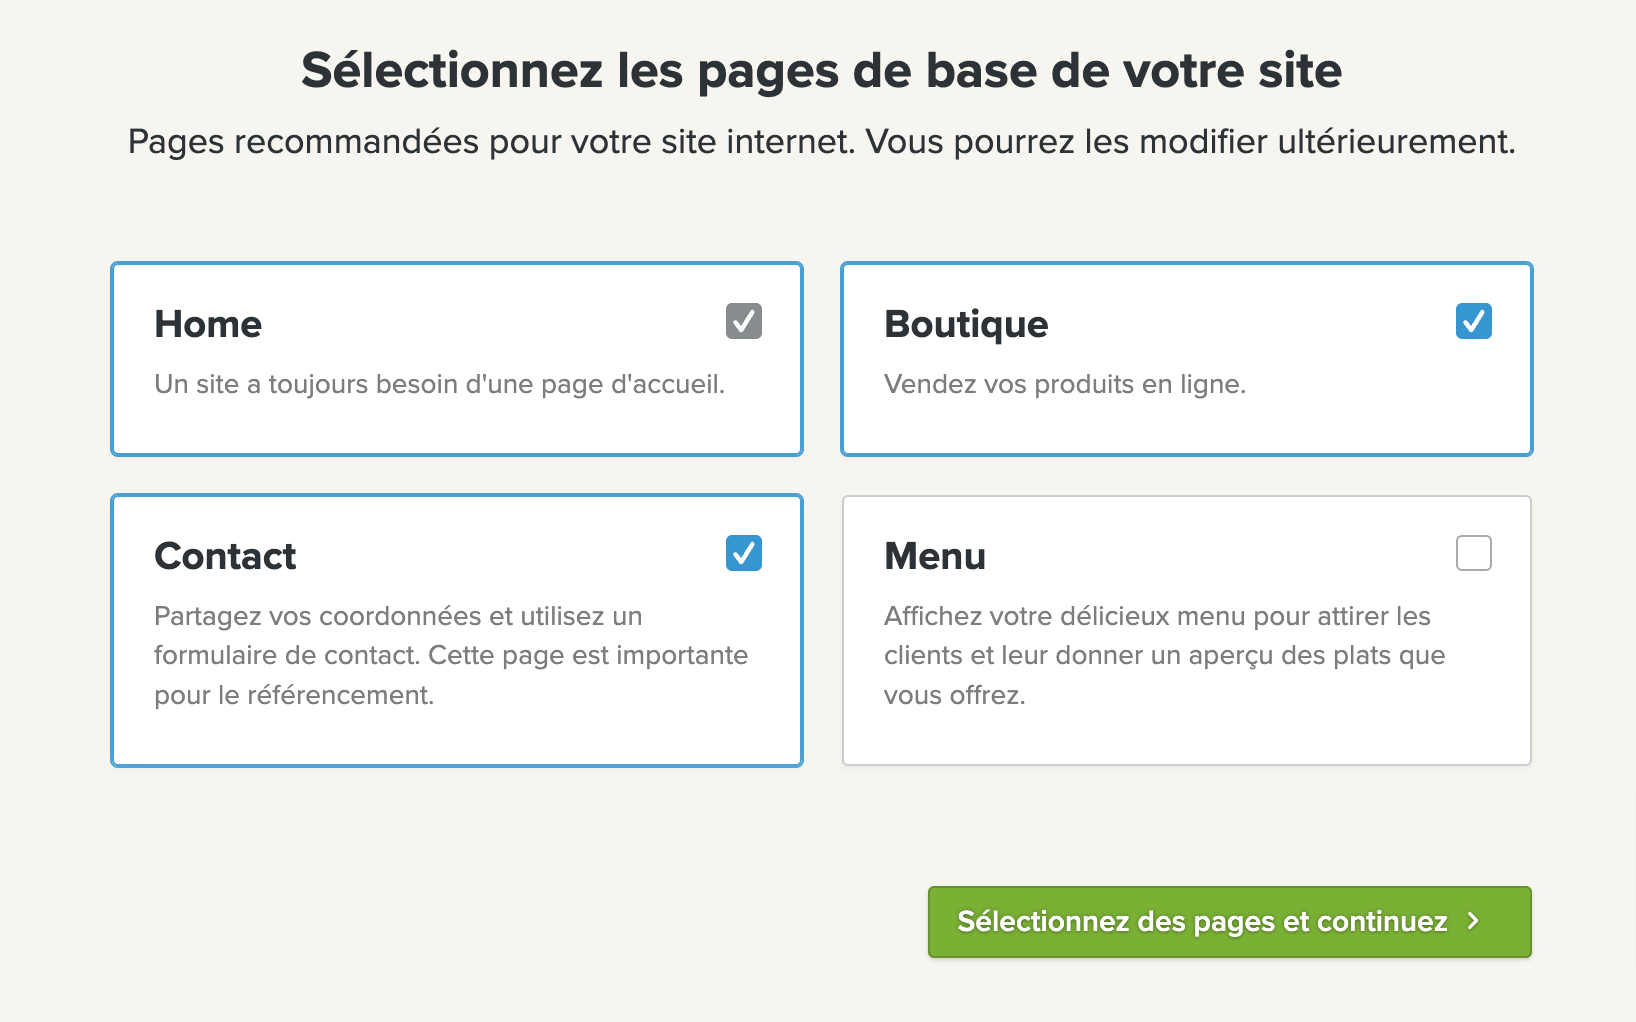1636x1022 pixels.
Task: Select the Contact page card
Action: (x=456, y=630)
